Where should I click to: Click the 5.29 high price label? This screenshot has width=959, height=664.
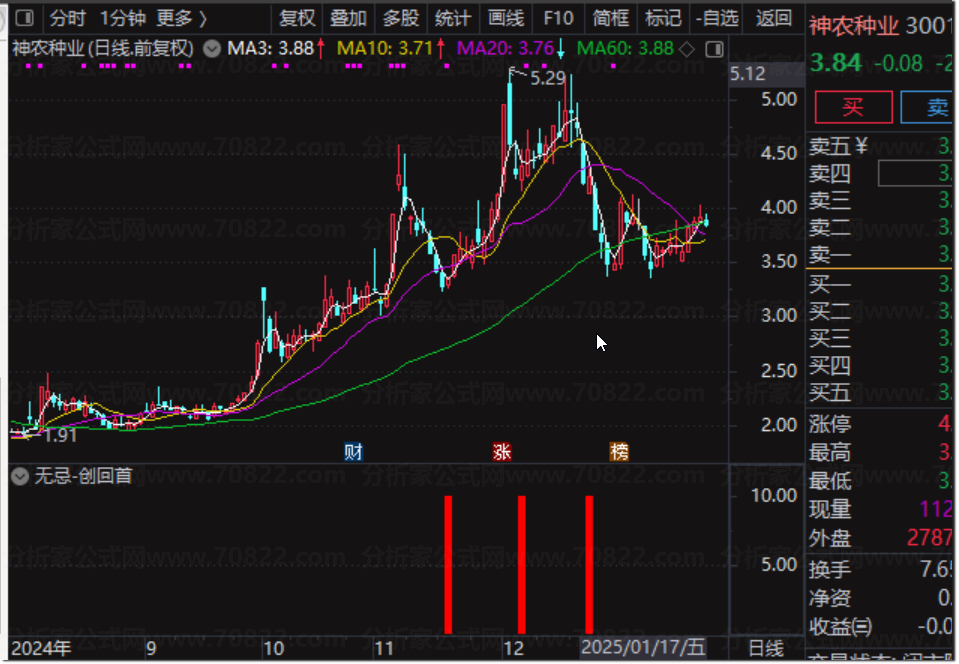pyautogui.click(x=548, y=78)
